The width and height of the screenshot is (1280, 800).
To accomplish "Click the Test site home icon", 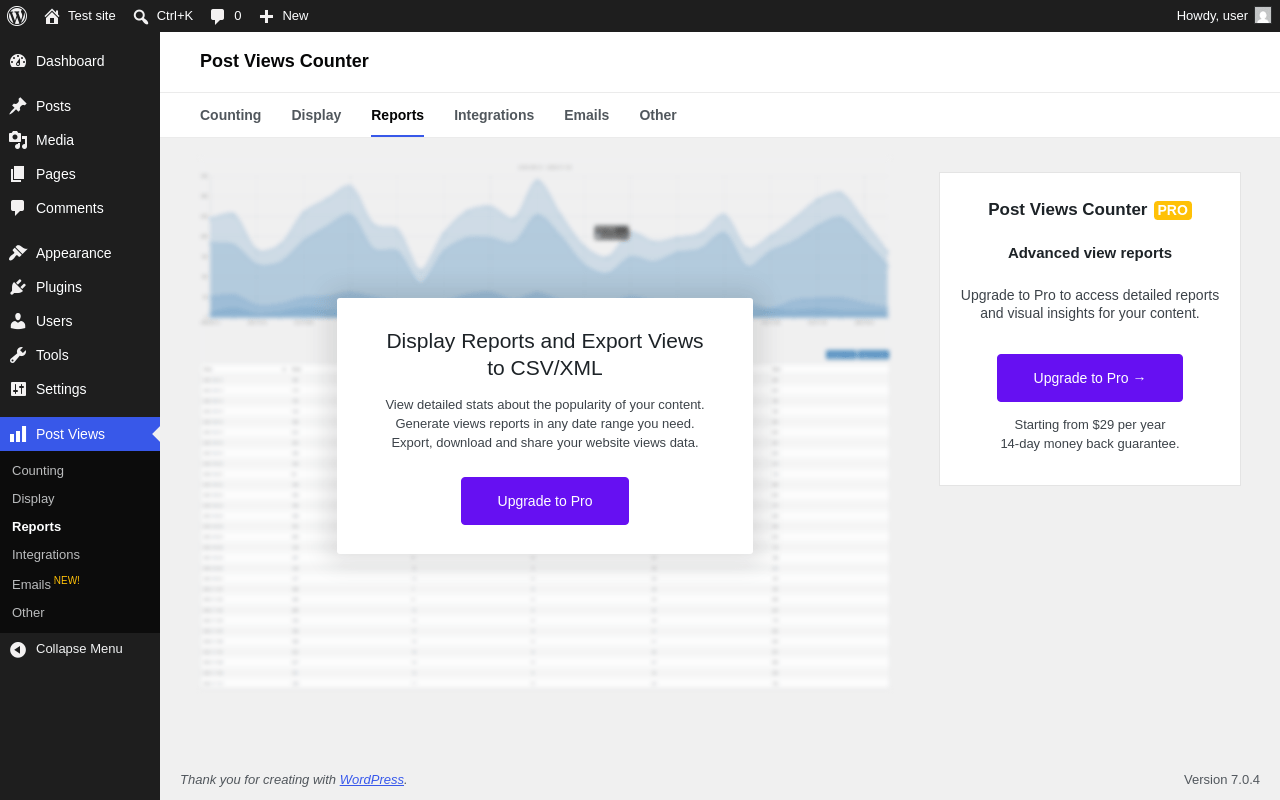I will 52,16.
